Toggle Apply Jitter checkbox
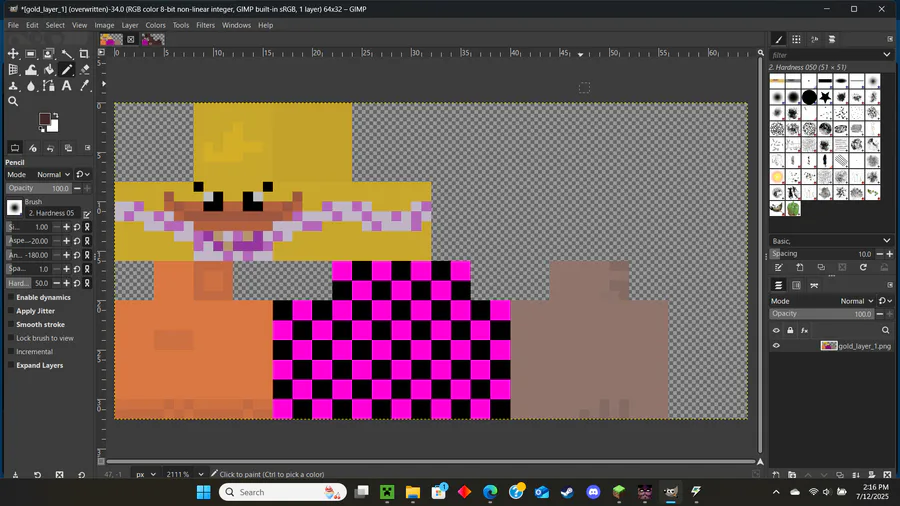Viewport: 900px width, 506px height. (11, 311)
